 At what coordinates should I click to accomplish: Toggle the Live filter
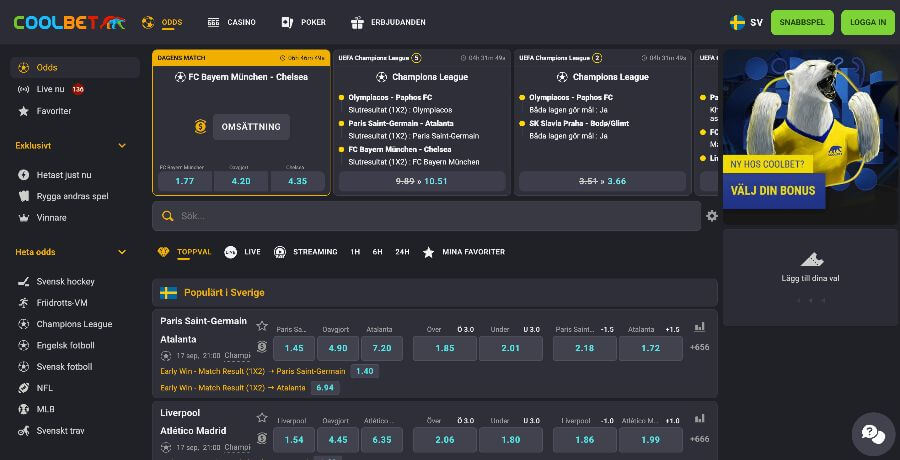pyautogui.click(x=242, y=252)
